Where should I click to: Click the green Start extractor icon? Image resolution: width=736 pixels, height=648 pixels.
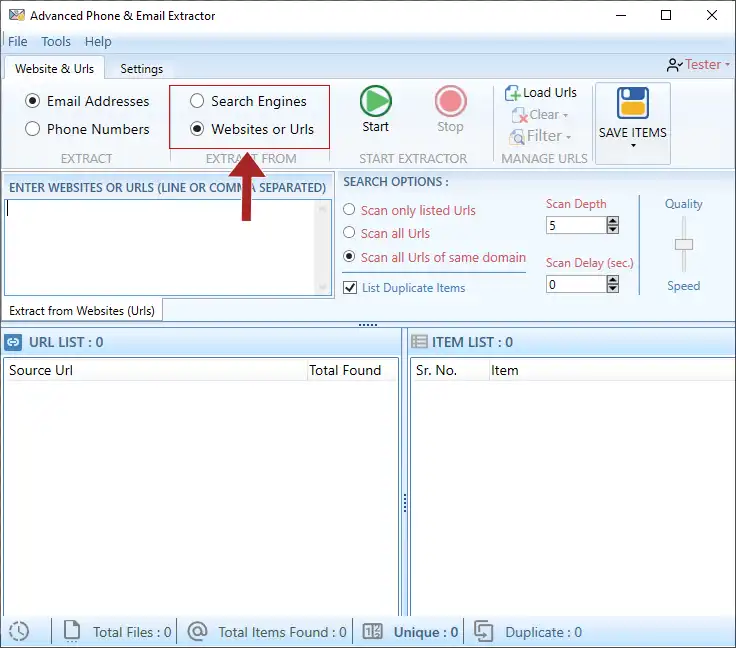[x=376, y=101]
